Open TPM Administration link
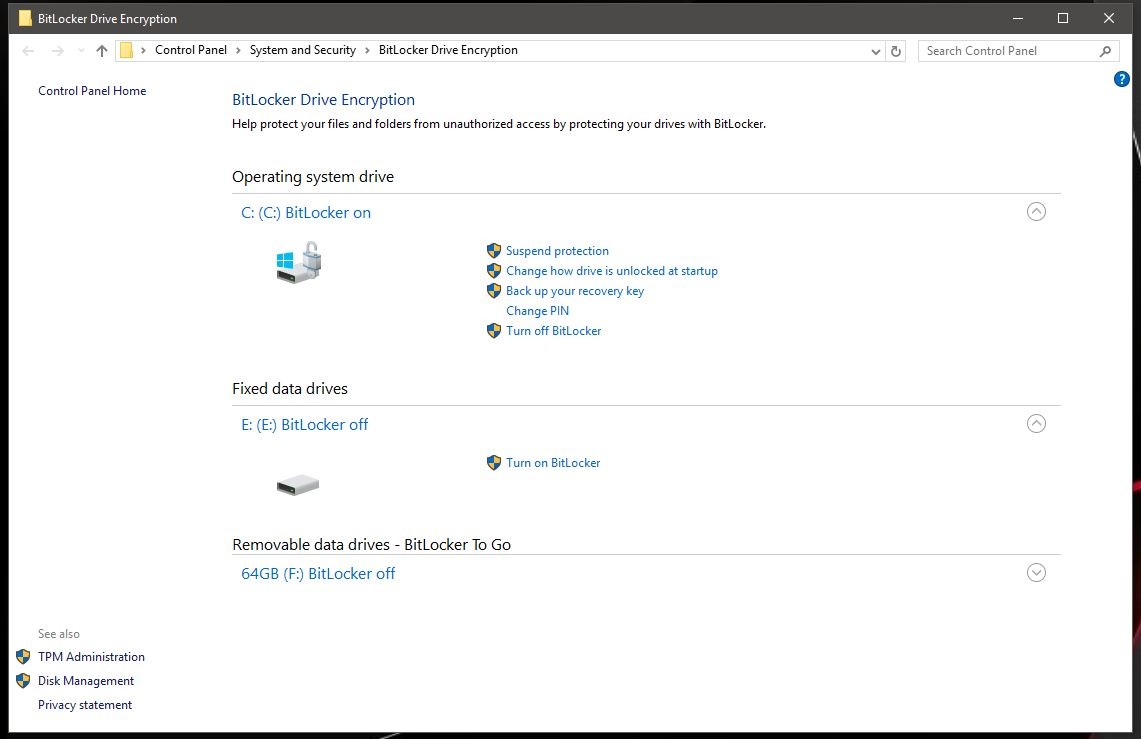 (x=91, y=657)
